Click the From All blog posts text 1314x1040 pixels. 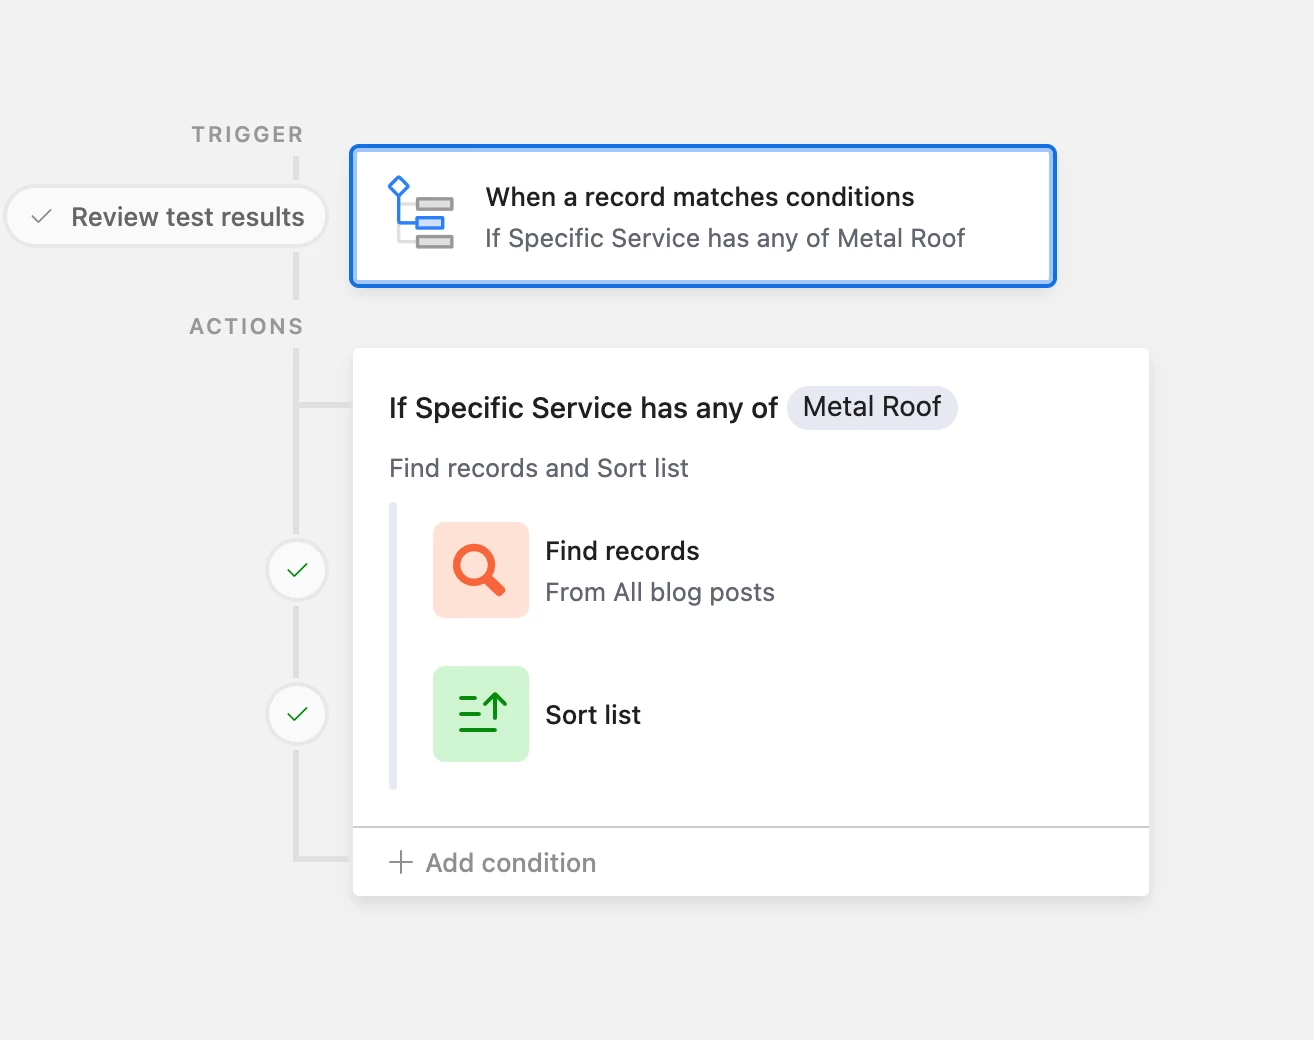660,592
